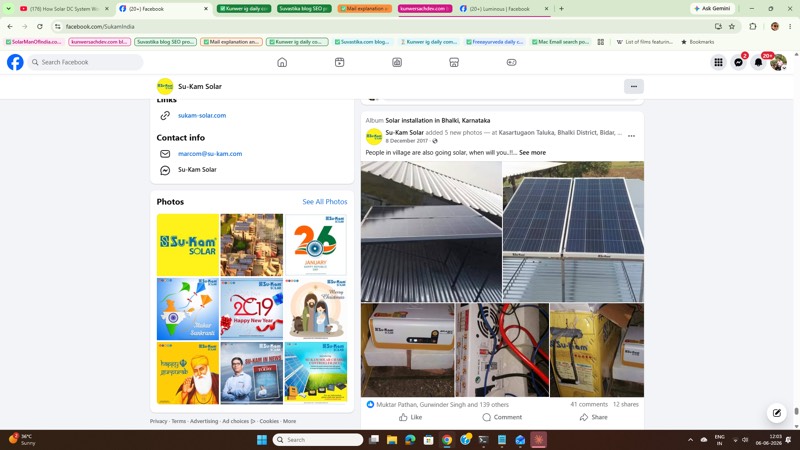
Task: Open the Solar installation in Bhalki, Karnataka album
Action: click(x=437, y=120)
